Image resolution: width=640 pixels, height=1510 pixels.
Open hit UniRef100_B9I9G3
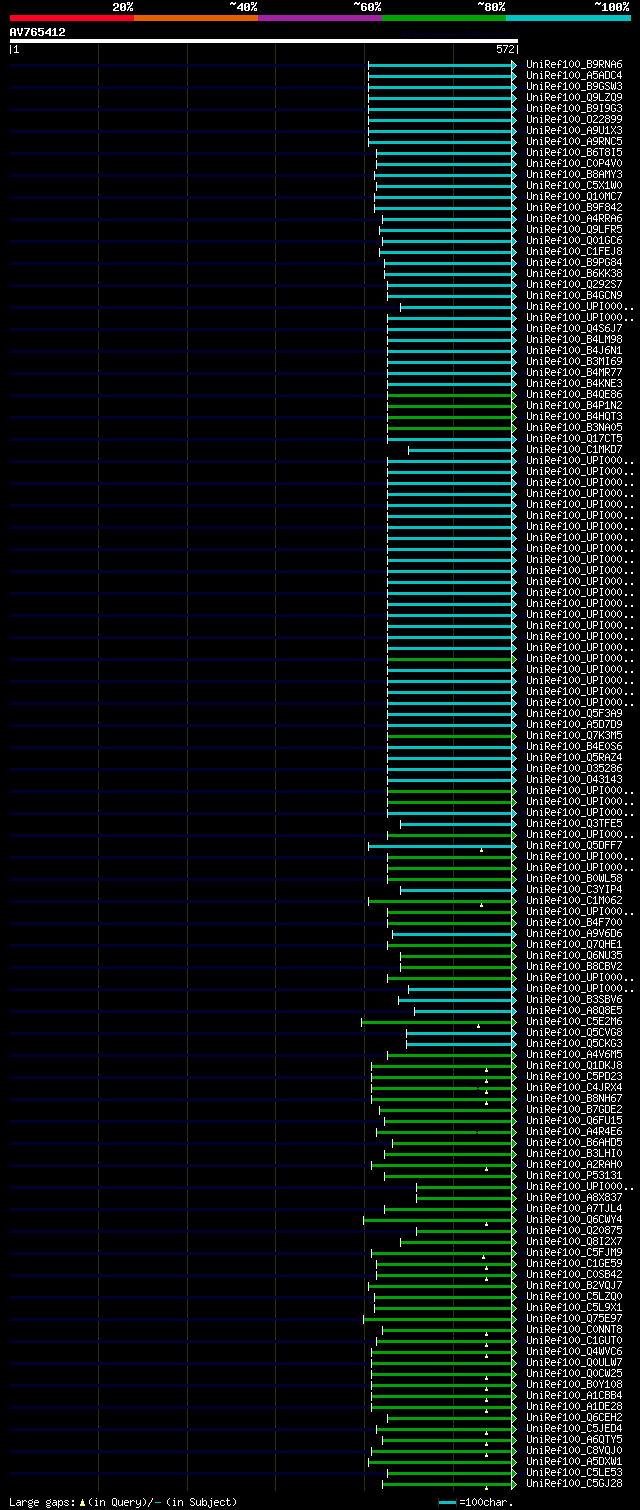[574, 109]
